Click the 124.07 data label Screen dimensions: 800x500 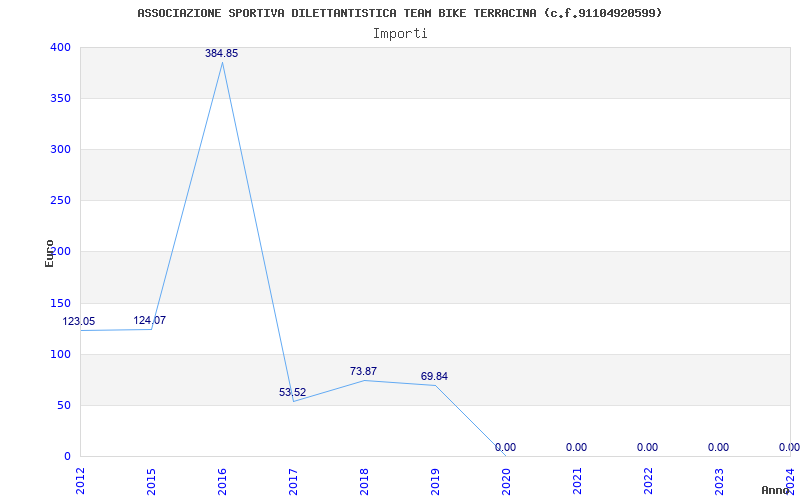pos(149,320)
